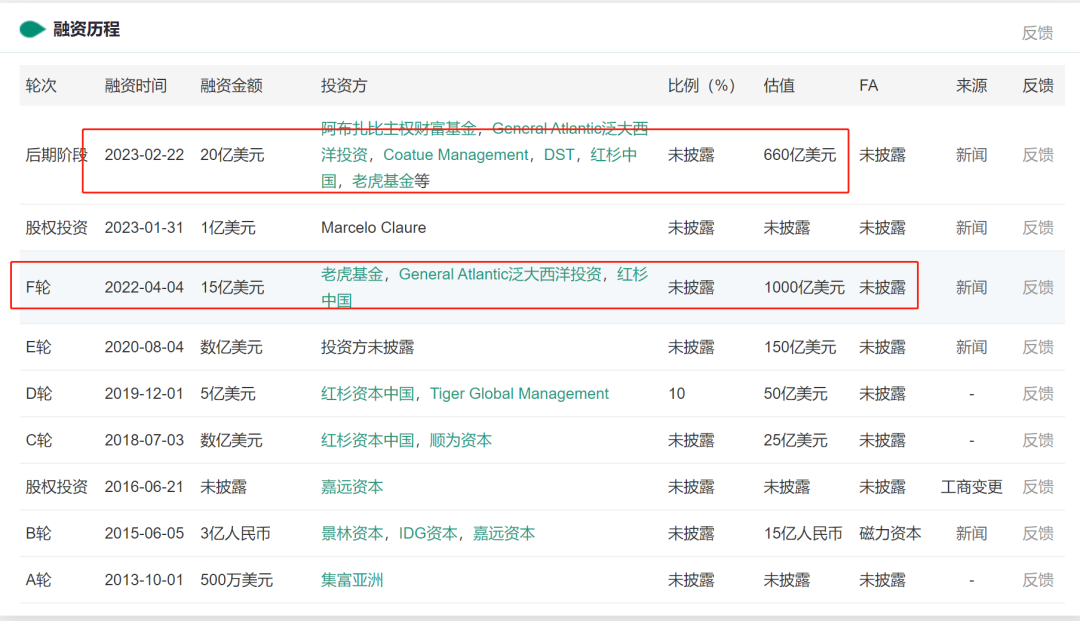This screenshot has width=1080, height=621.
Task: Open General Atlantic泛大西洋投资 link in F轮 row
Action: click(x=500, y=275)
